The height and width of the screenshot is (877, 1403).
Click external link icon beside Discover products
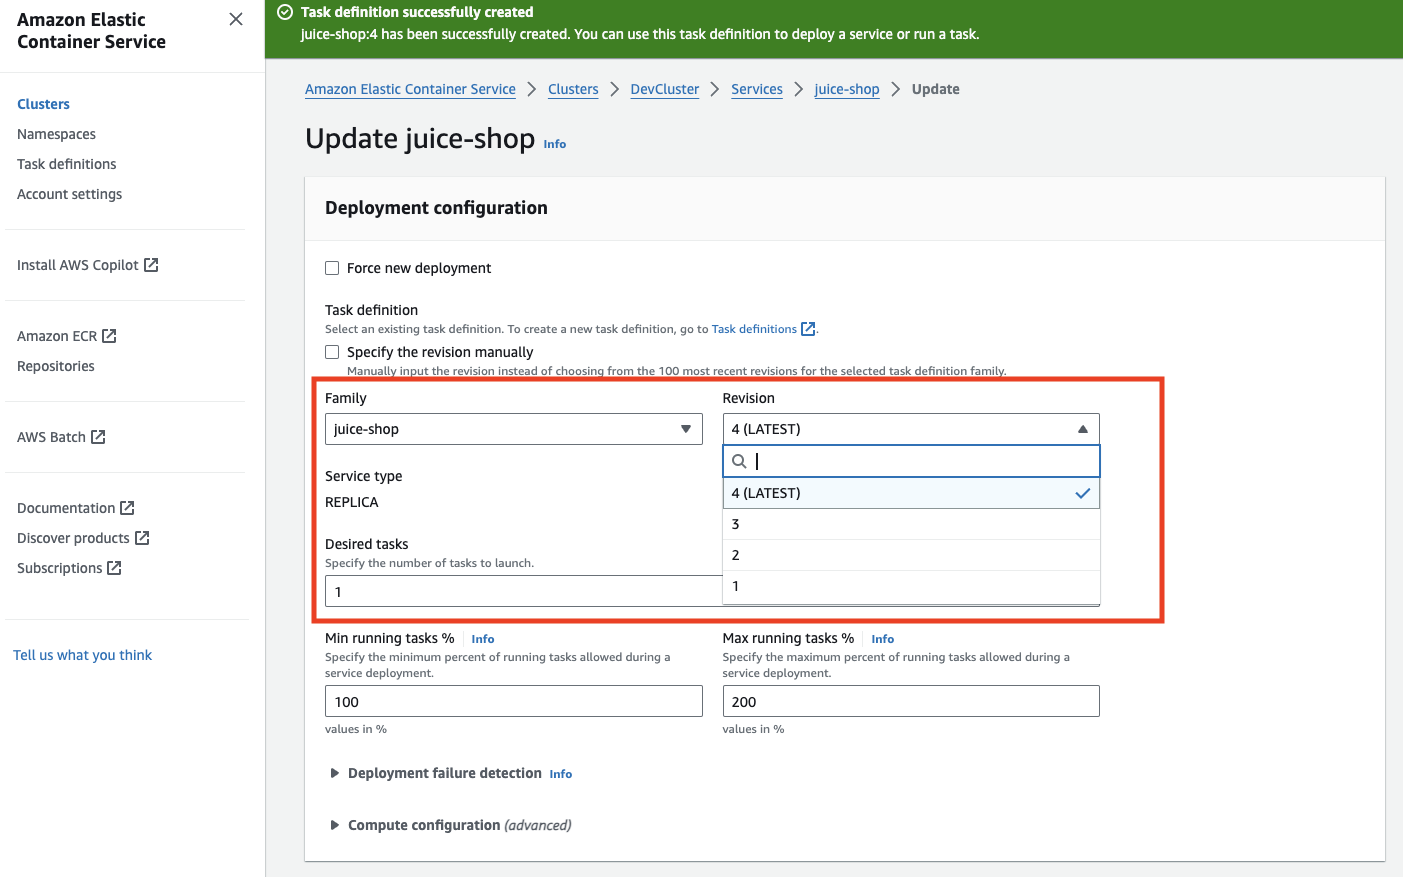pyautogui.click(x=142, y=538)
